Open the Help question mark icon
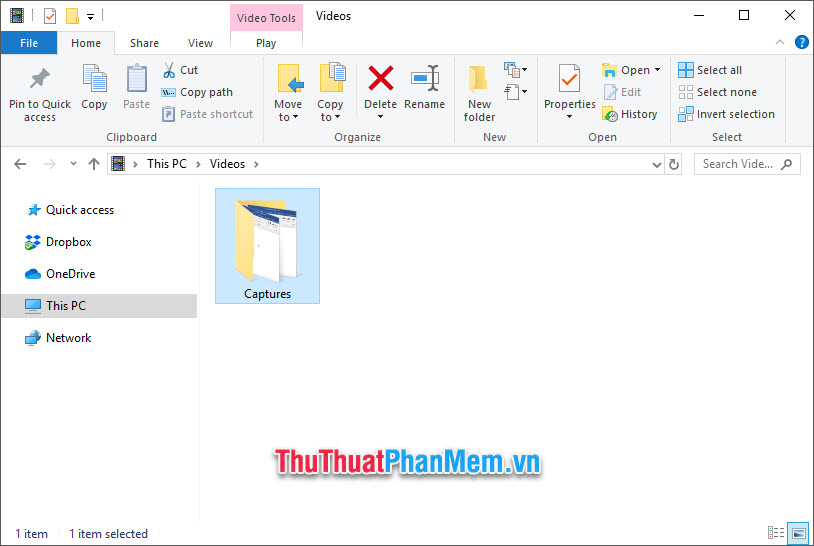 (802, 43)
